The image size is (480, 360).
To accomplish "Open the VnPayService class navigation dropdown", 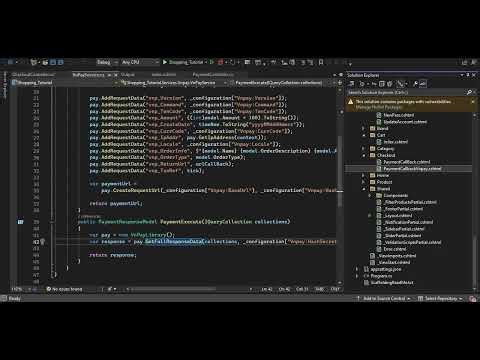I will [174, 83].
